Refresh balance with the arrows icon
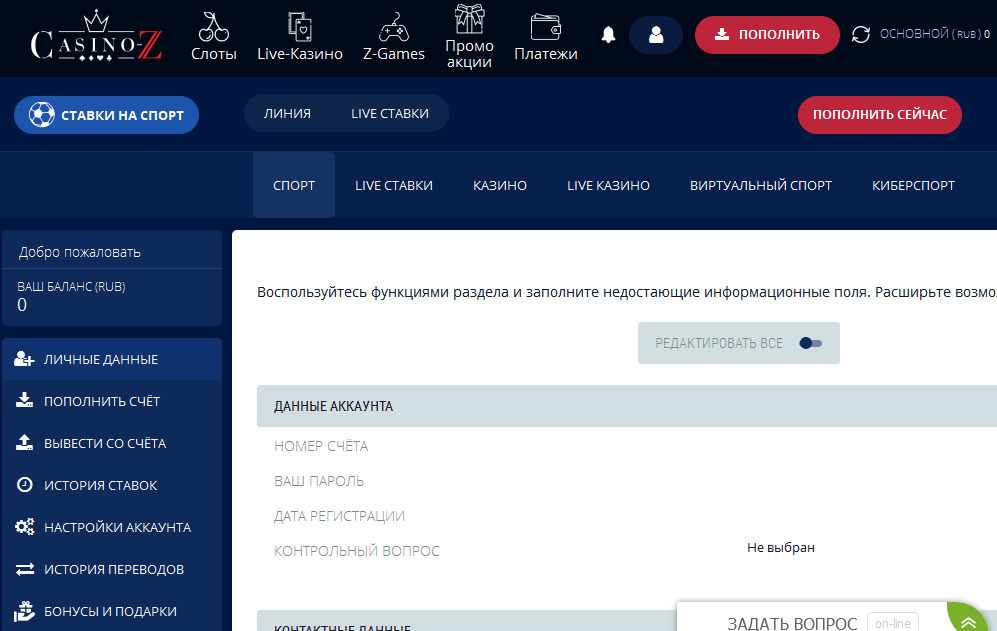Screen dimensions: 997x631 861,35
